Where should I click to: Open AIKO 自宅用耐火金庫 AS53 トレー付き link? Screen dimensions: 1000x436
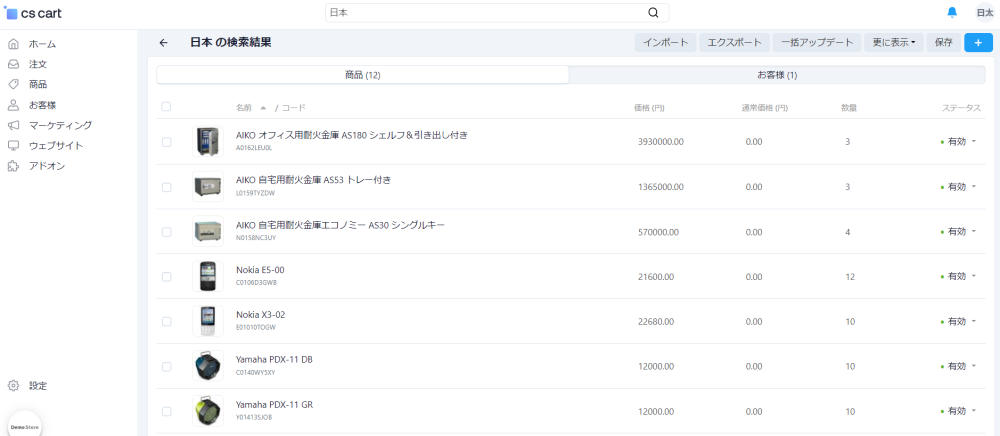click(313, 180)
